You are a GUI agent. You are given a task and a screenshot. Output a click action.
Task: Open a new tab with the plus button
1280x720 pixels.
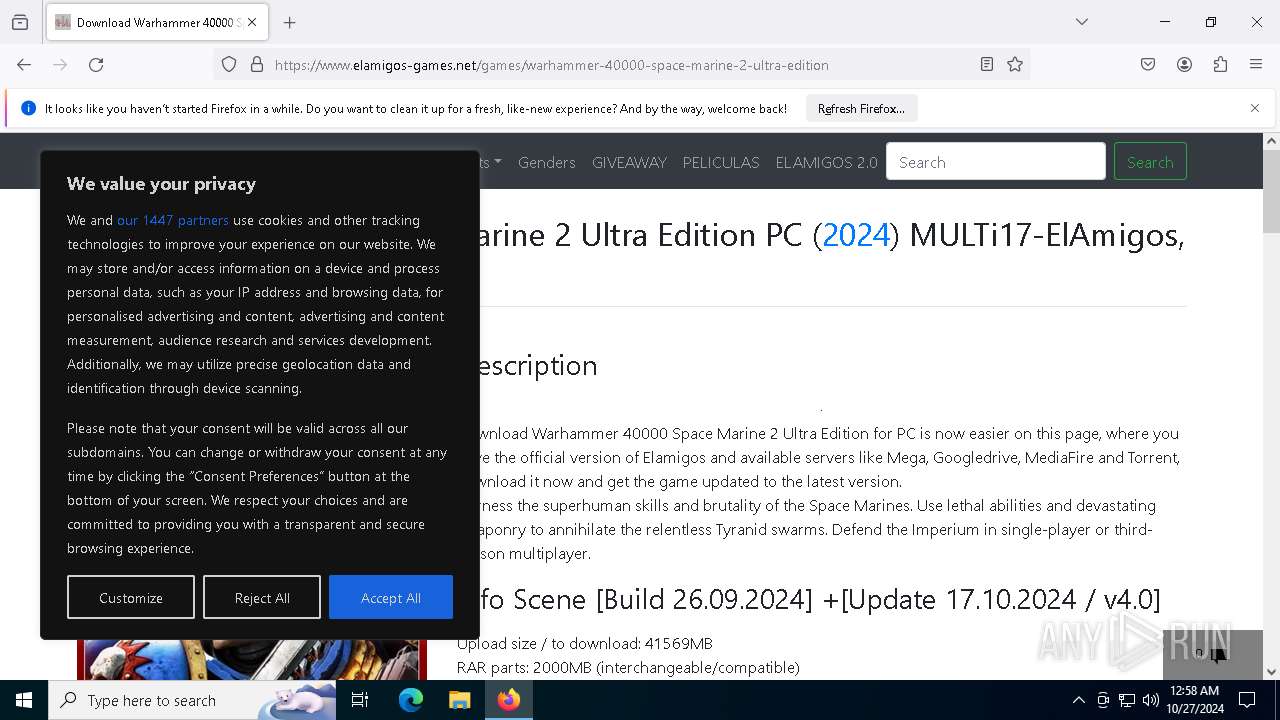tap(290, 22)
